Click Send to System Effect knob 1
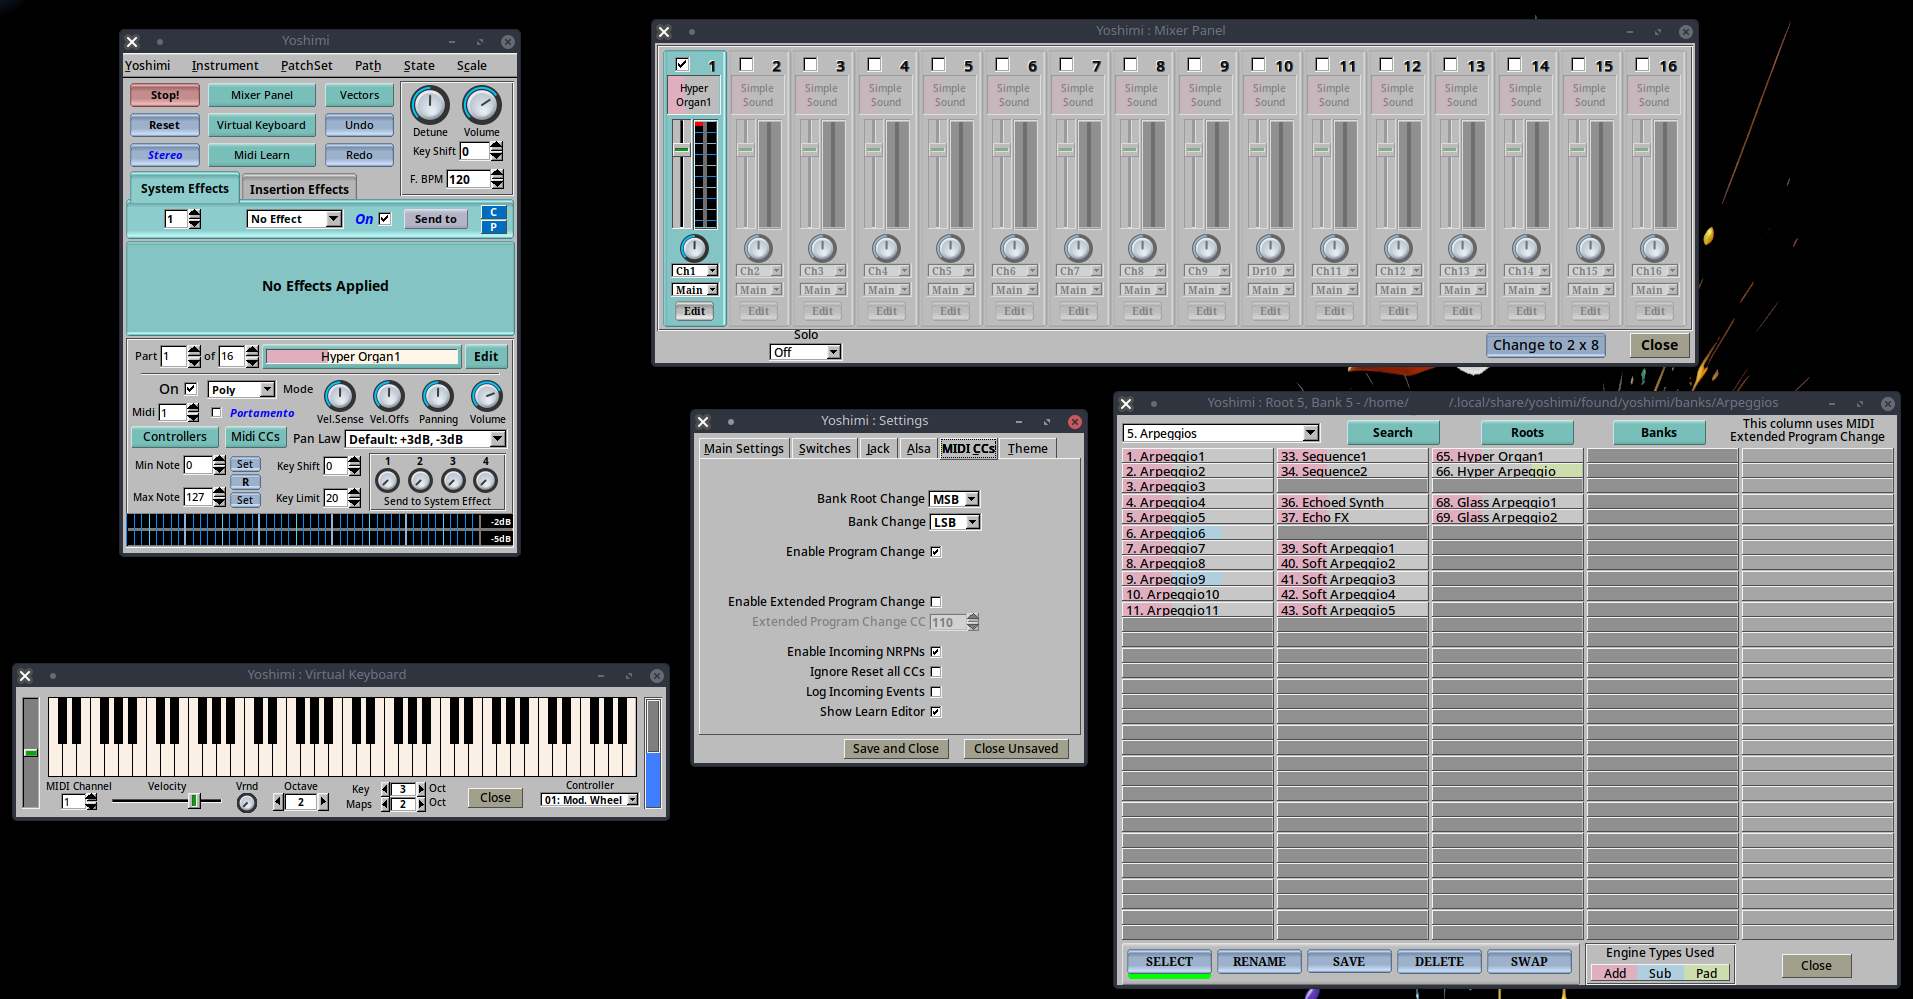Viewport: 1913px width, 999px height. [x=388, y=481]
